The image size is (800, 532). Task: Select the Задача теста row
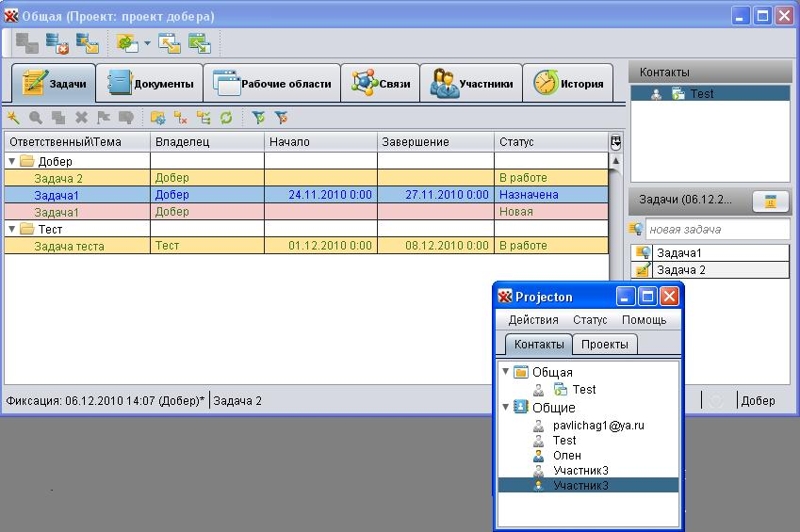pos(306,246)
